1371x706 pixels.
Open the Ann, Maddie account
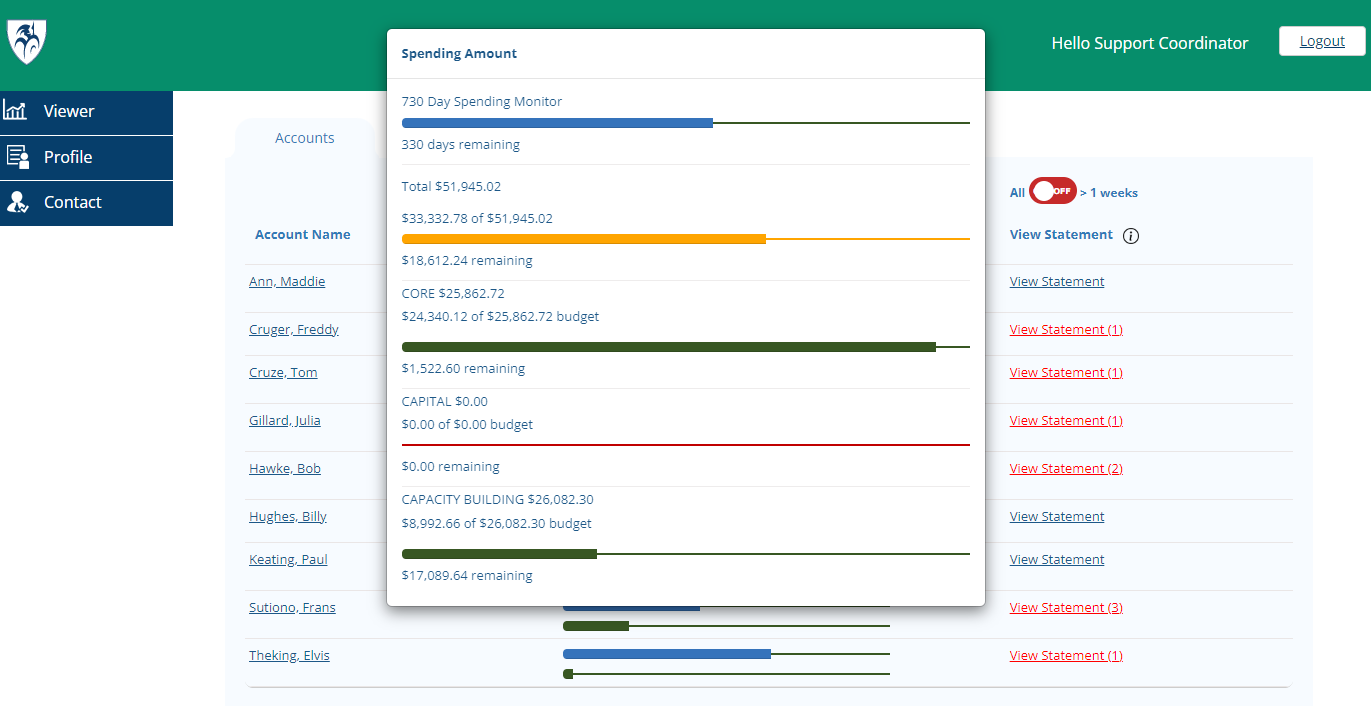tap(287, 282)
